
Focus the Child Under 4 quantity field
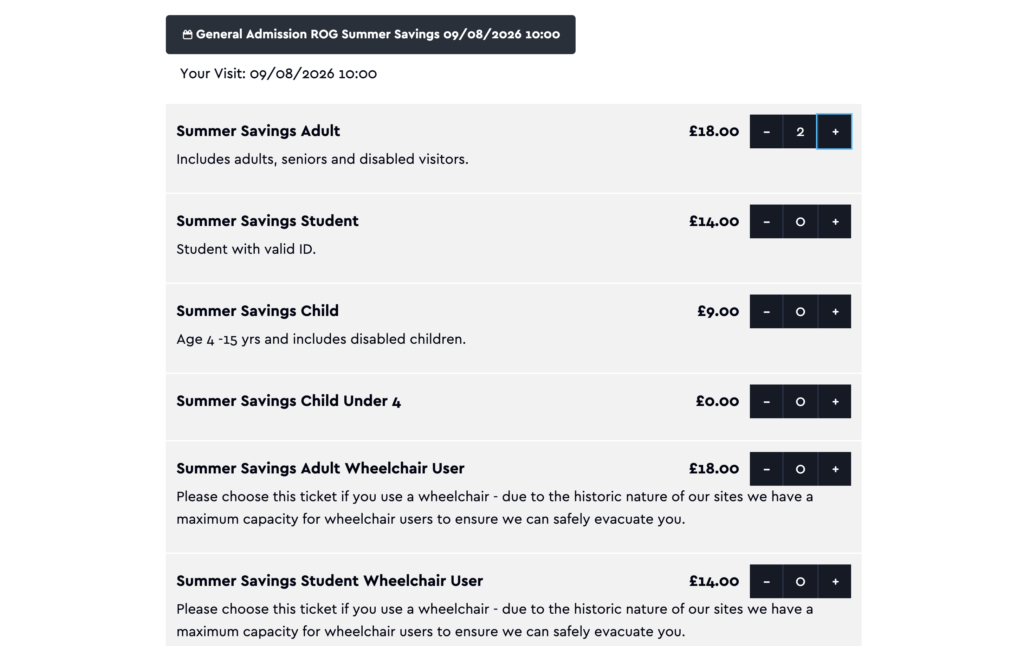[x=800, y=402]
